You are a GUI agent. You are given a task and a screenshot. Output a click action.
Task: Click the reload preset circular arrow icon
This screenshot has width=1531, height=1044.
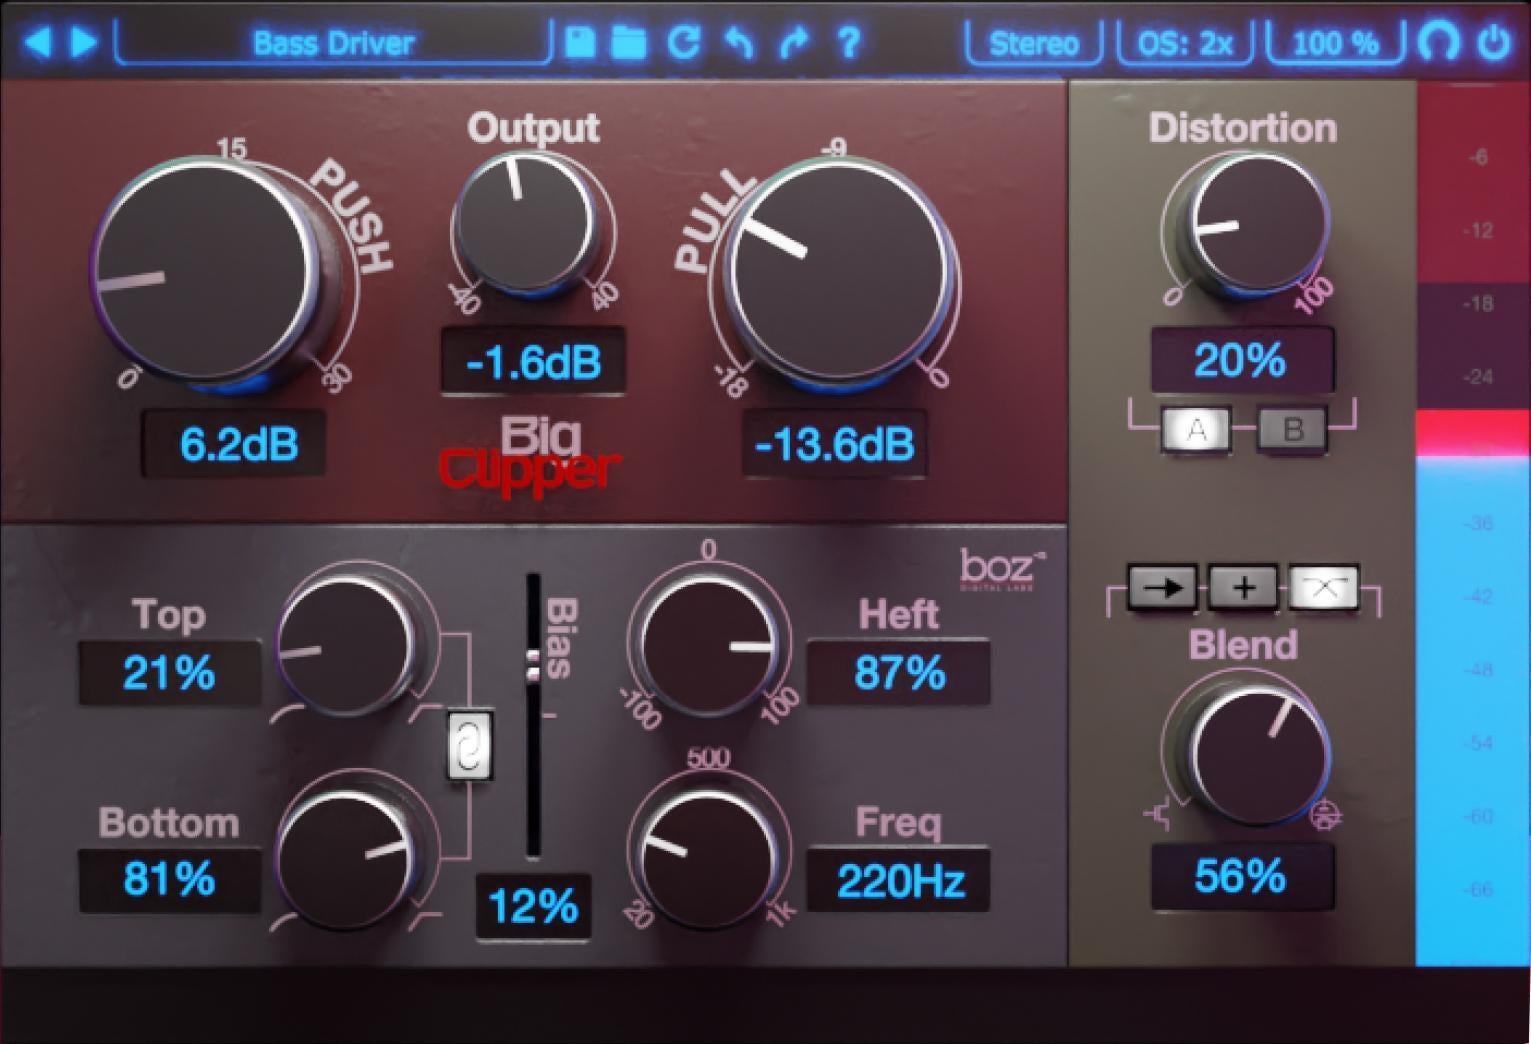pyautogui.click(x=685, y=43)
